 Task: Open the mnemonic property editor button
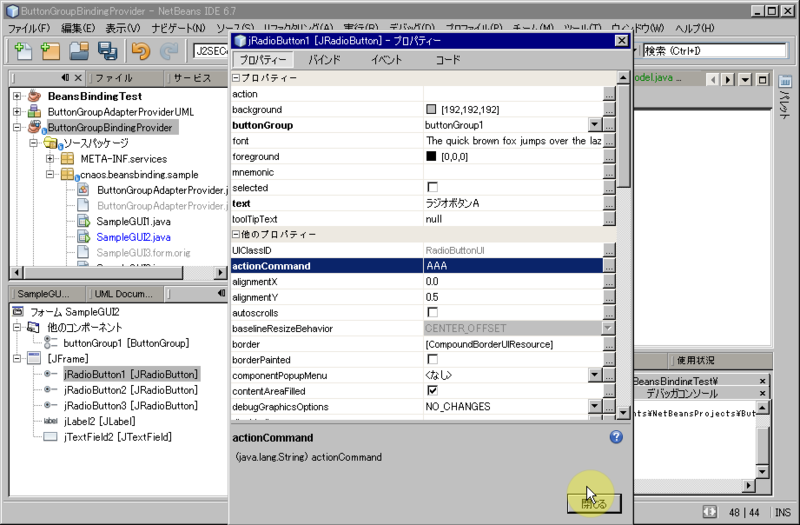(x=609, y=172)
